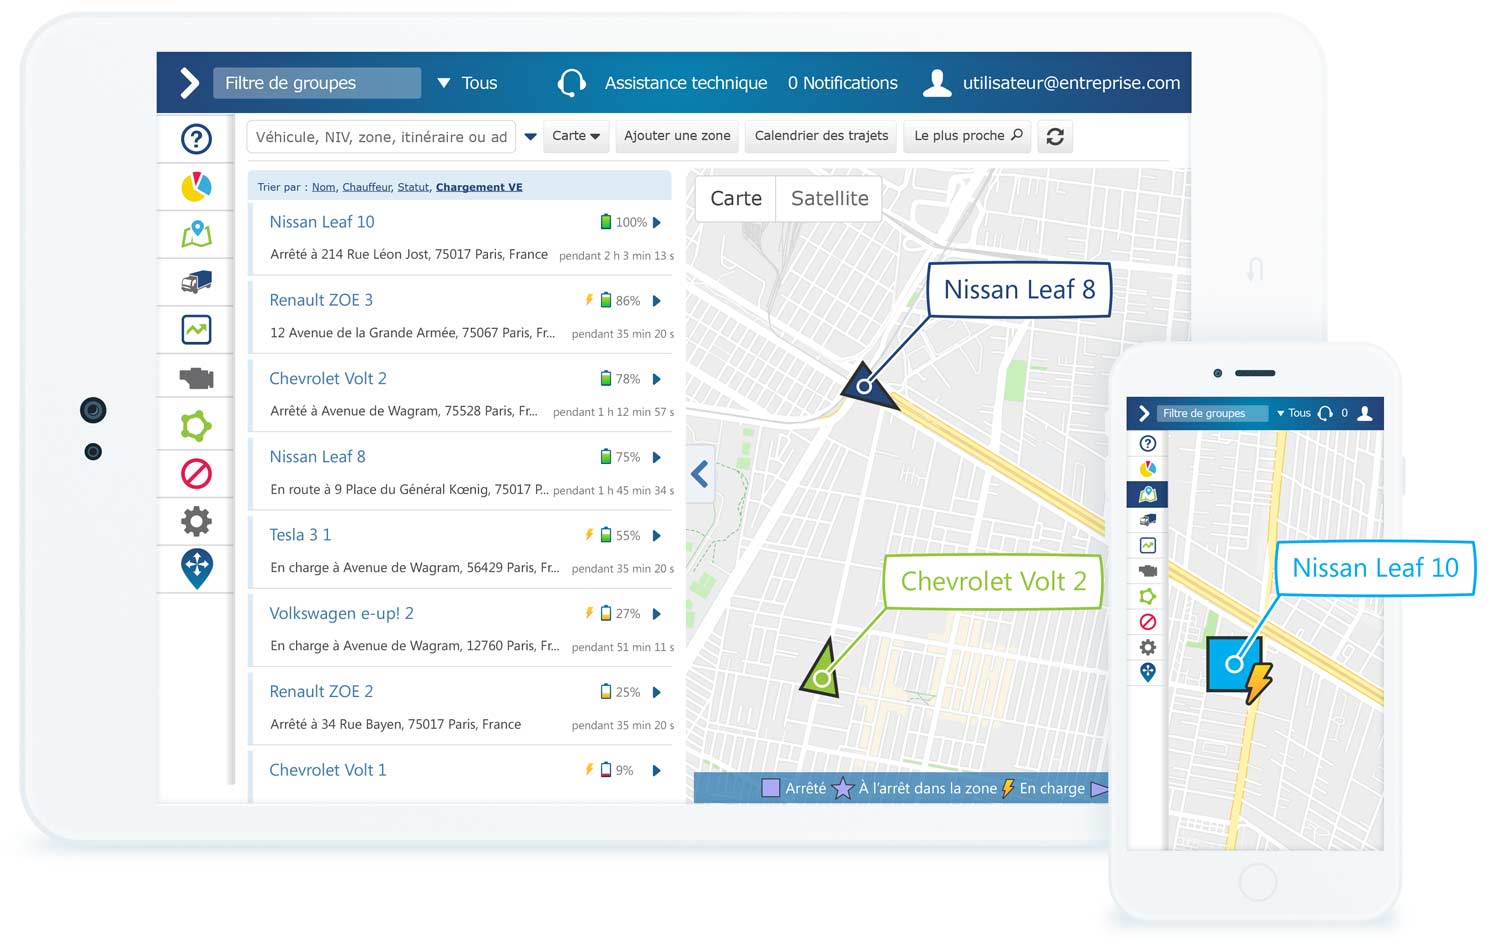Open the search options arrow next to search field
This screenshot has width=1496, height=950.
point(531,137)
